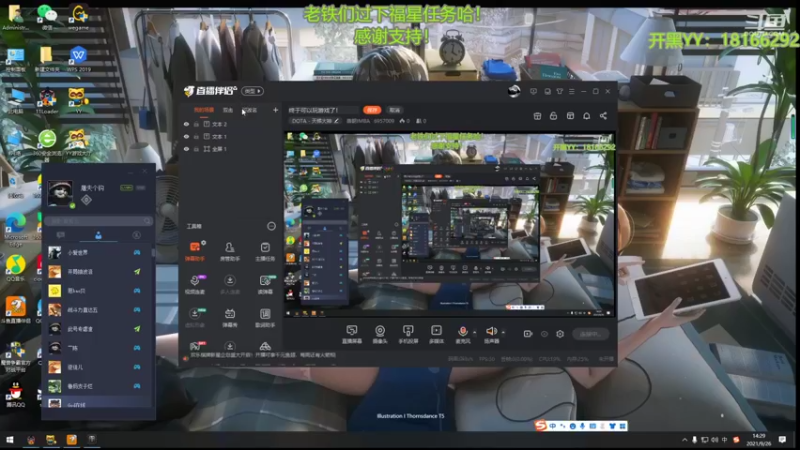This screenshot has width=800, height=450.
Task: Open the orange streaming app taskbar icon
Action: tap(71, 440)
